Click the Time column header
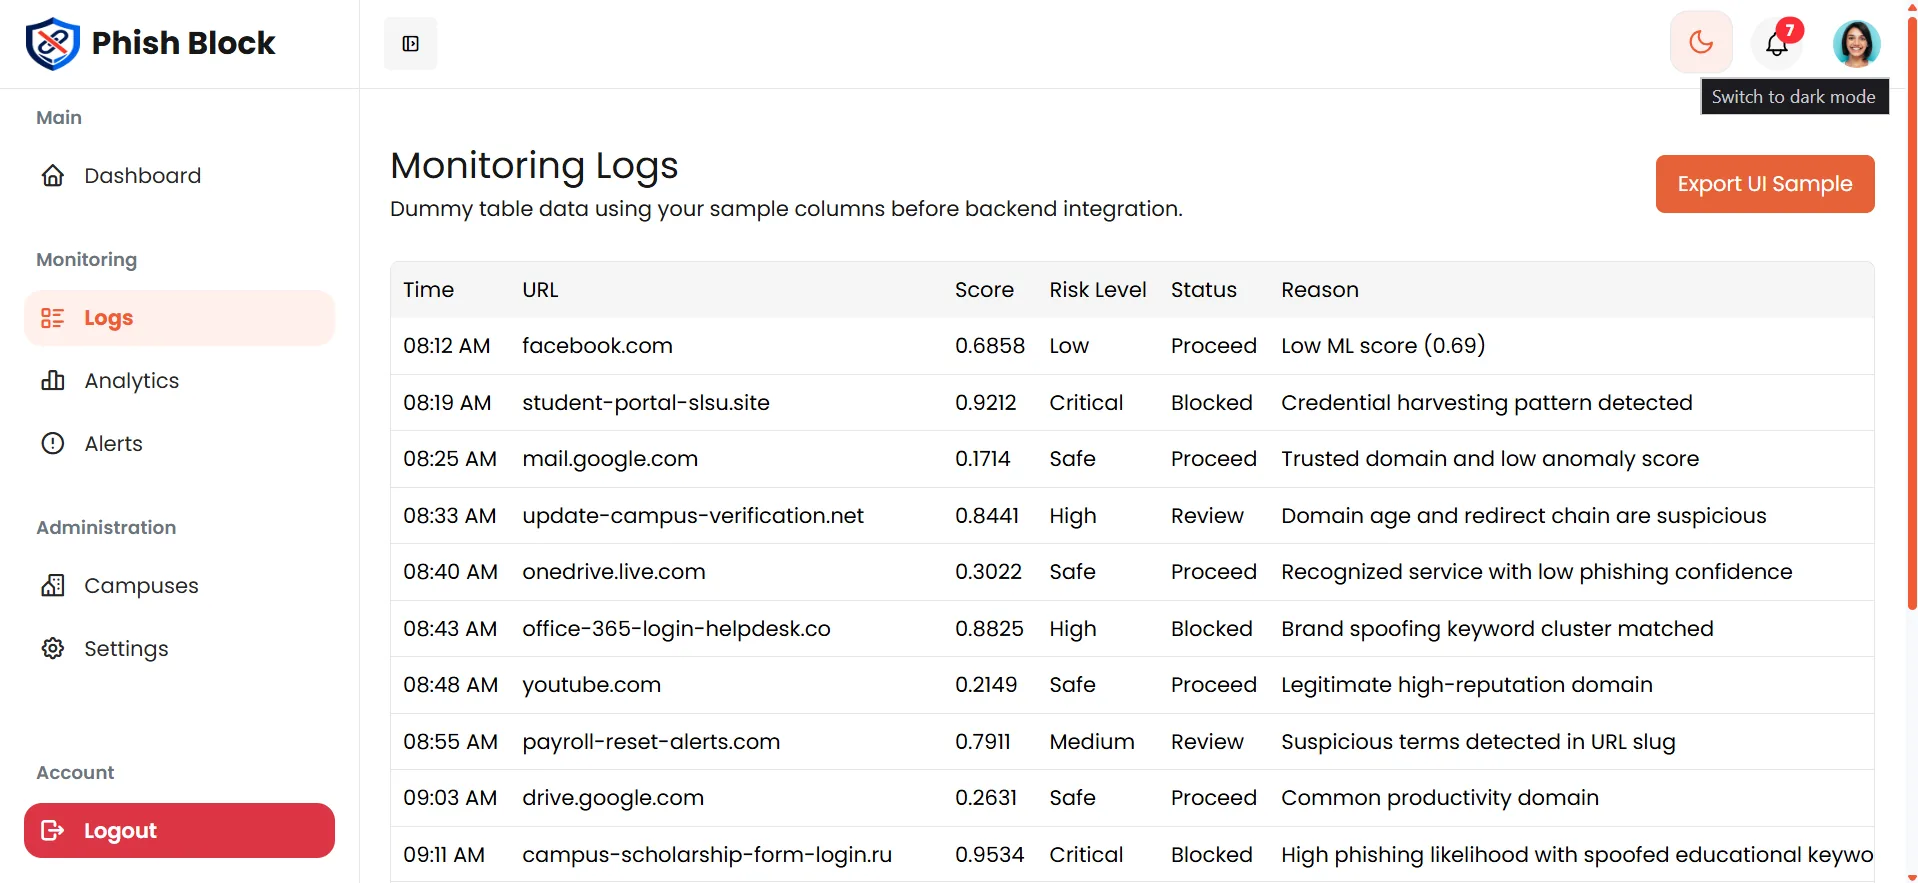The width and height of the screenshot is (1918, 883). pos(428,290)
